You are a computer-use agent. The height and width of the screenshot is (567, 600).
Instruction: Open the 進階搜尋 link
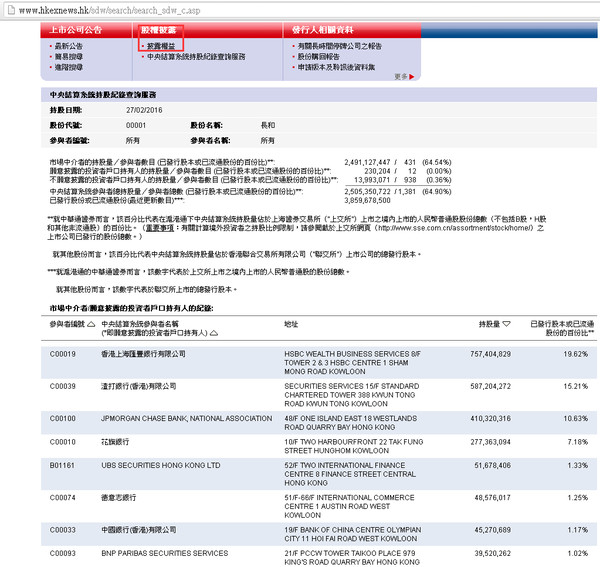(x=68, y=67)
